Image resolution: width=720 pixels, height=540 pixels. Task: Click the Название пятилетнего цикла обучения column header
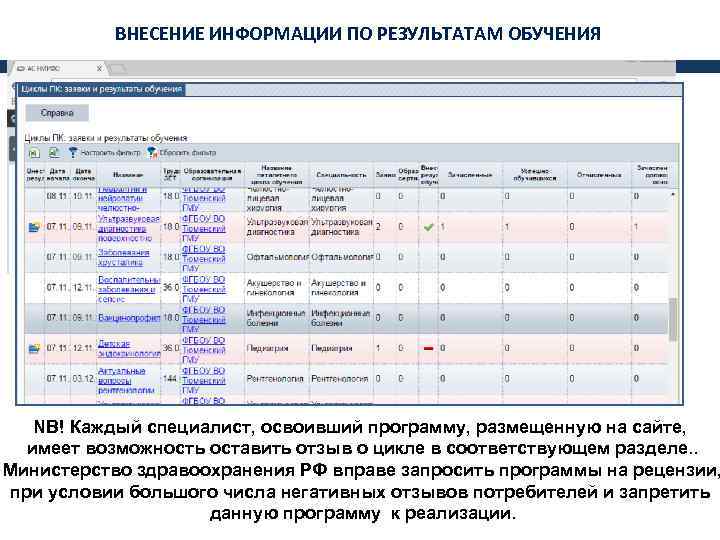(x=277, y=174)
